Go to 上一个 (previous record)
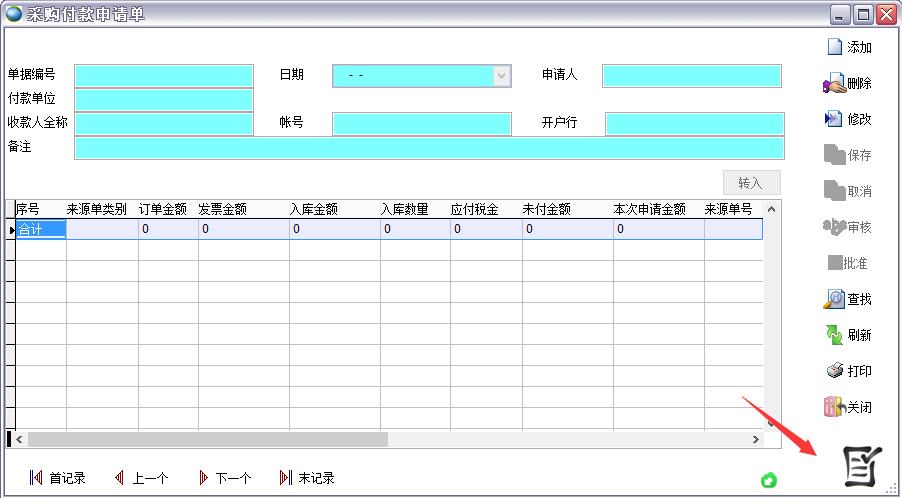The image size is (902, 498). pyautogui.click(x=120, y=478)
